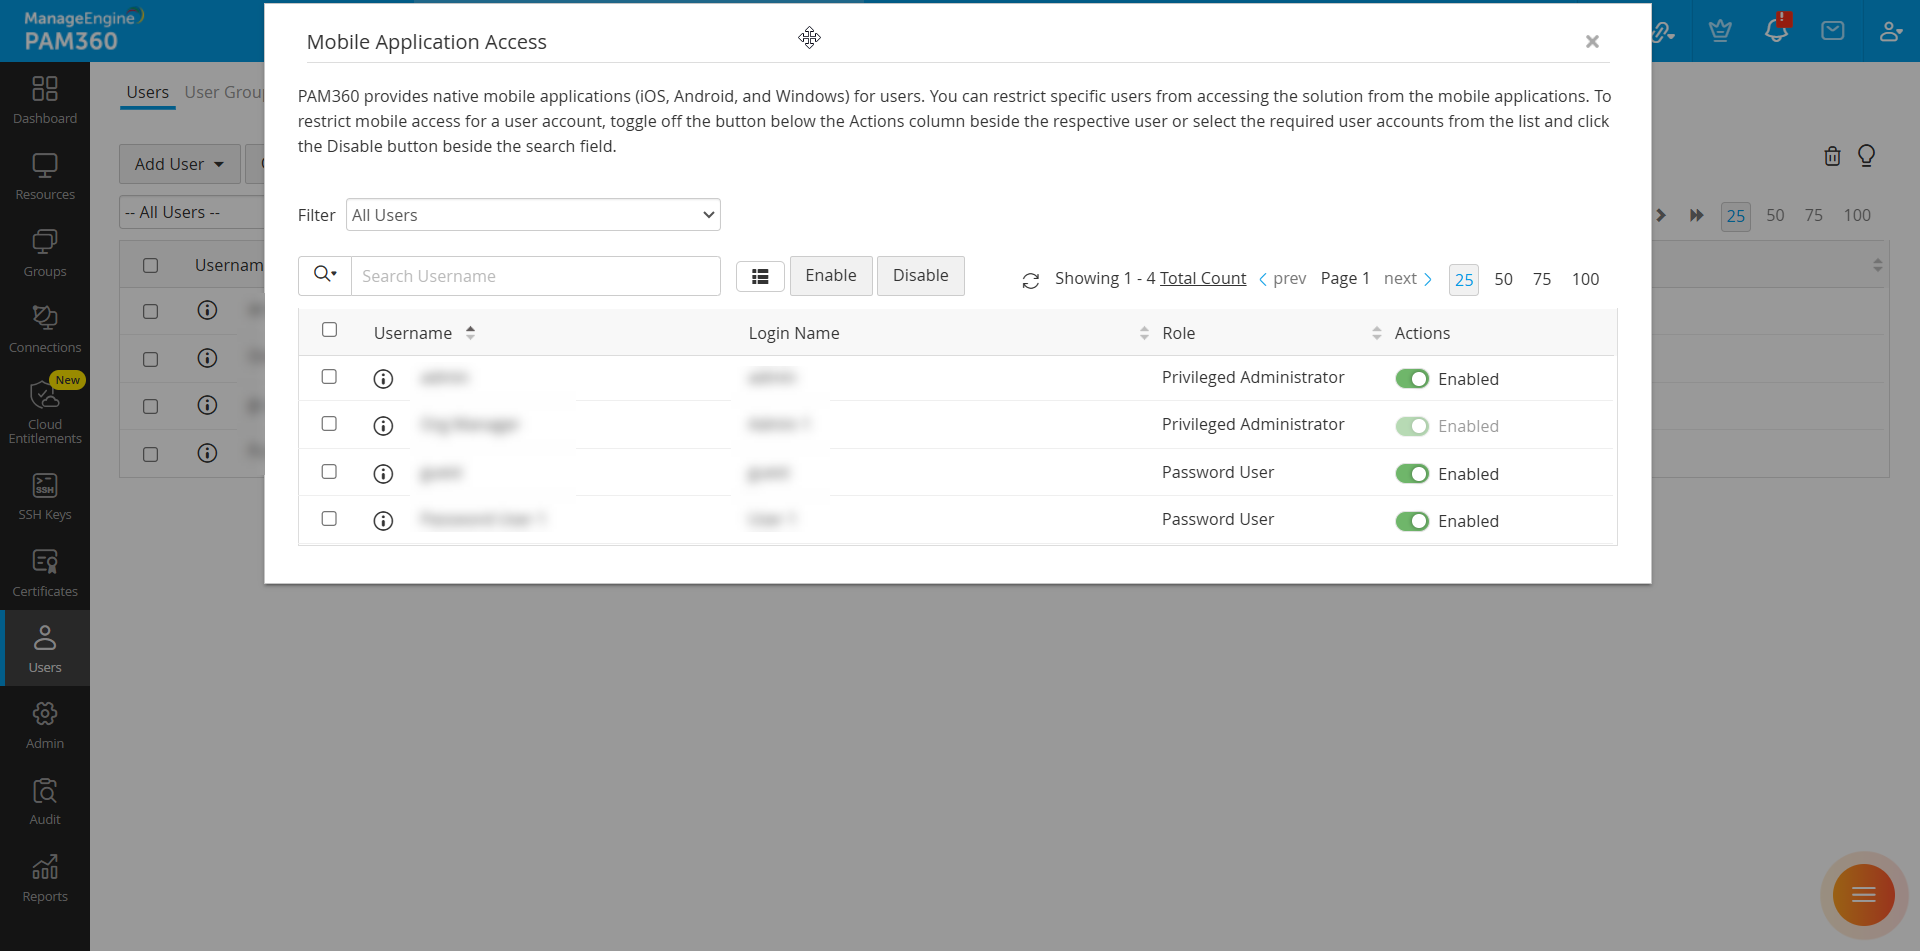Open the Groups sidebar section

tap(44, 250)
